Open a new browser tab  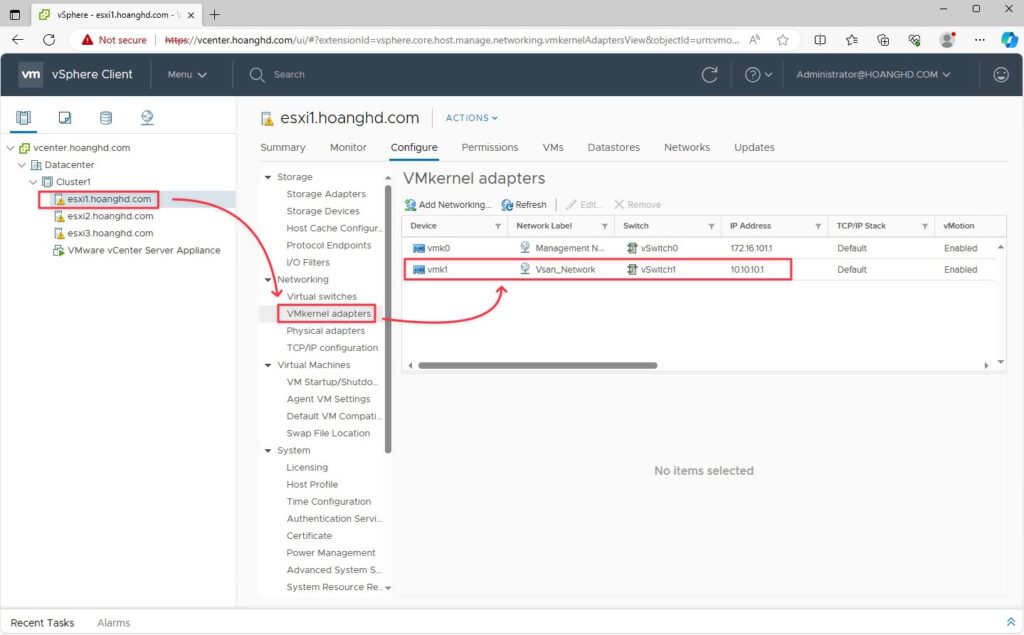tap(214, 14)
